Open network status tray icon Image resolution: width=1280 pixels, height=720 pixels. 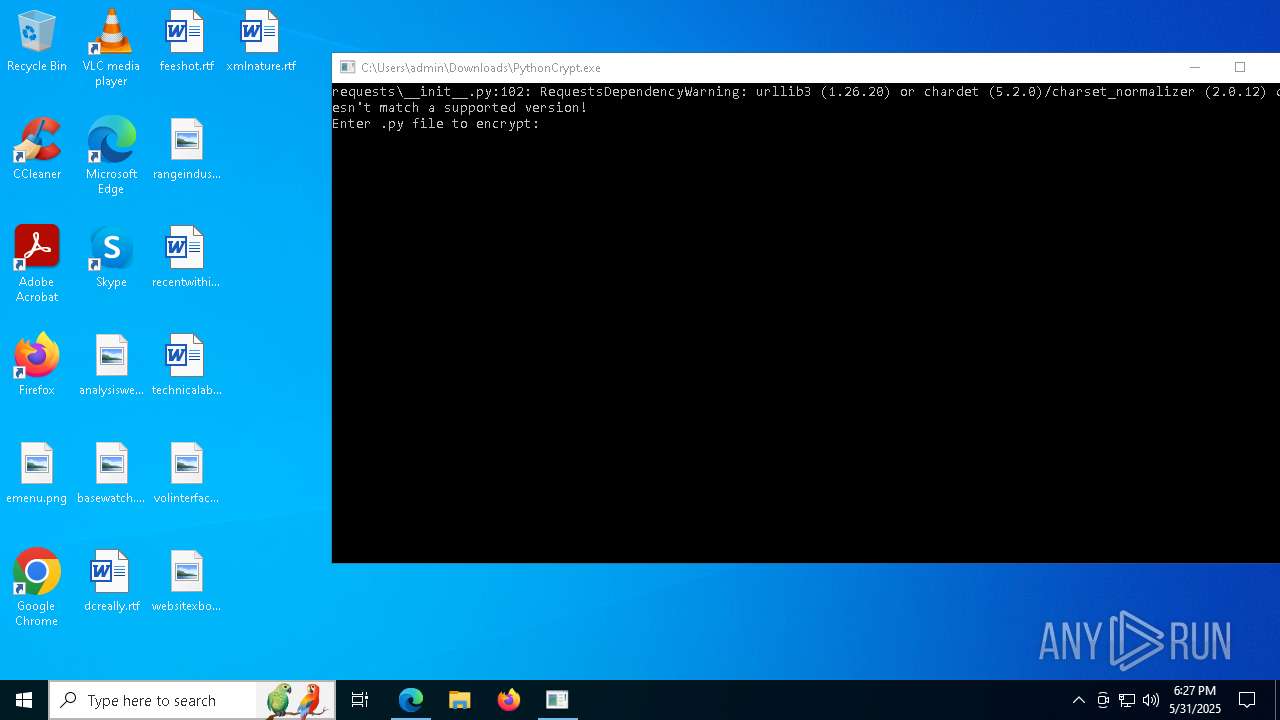(1127, 700)
